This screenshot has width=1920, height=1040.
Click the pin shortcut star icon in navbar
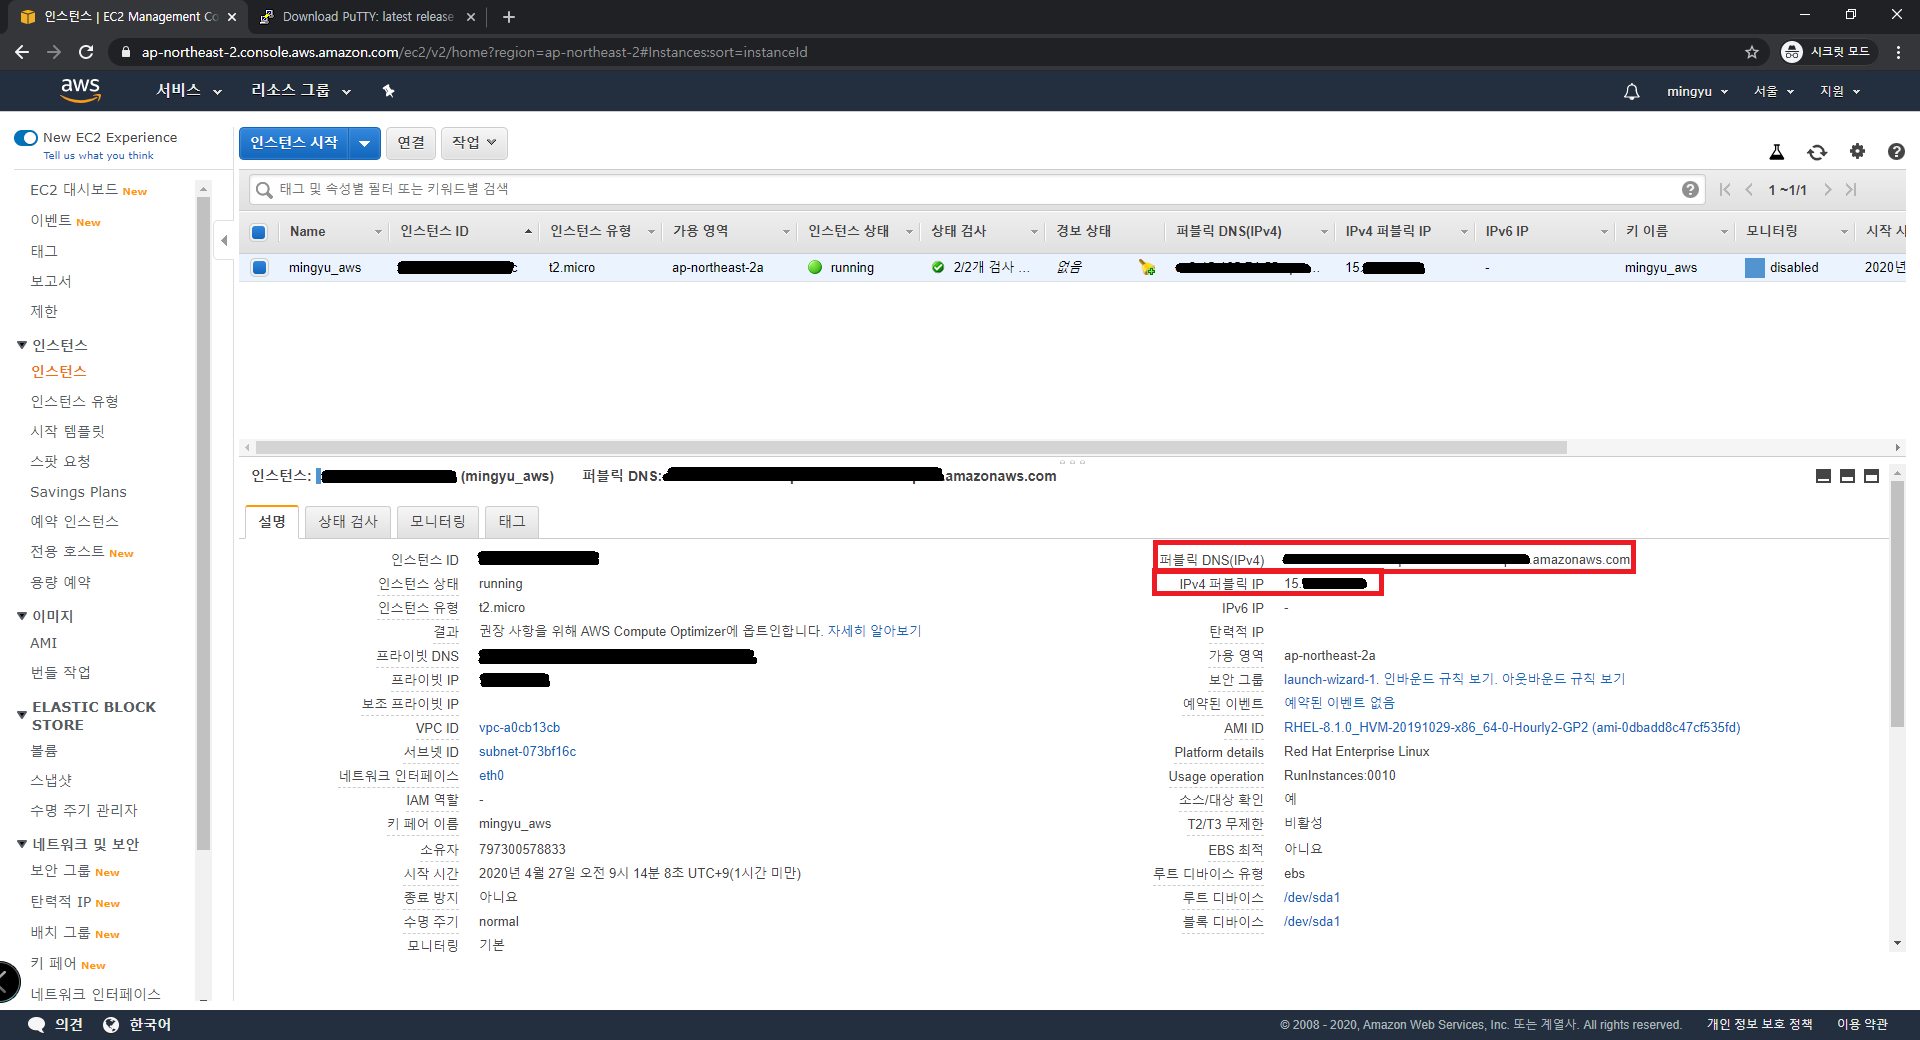389,91
